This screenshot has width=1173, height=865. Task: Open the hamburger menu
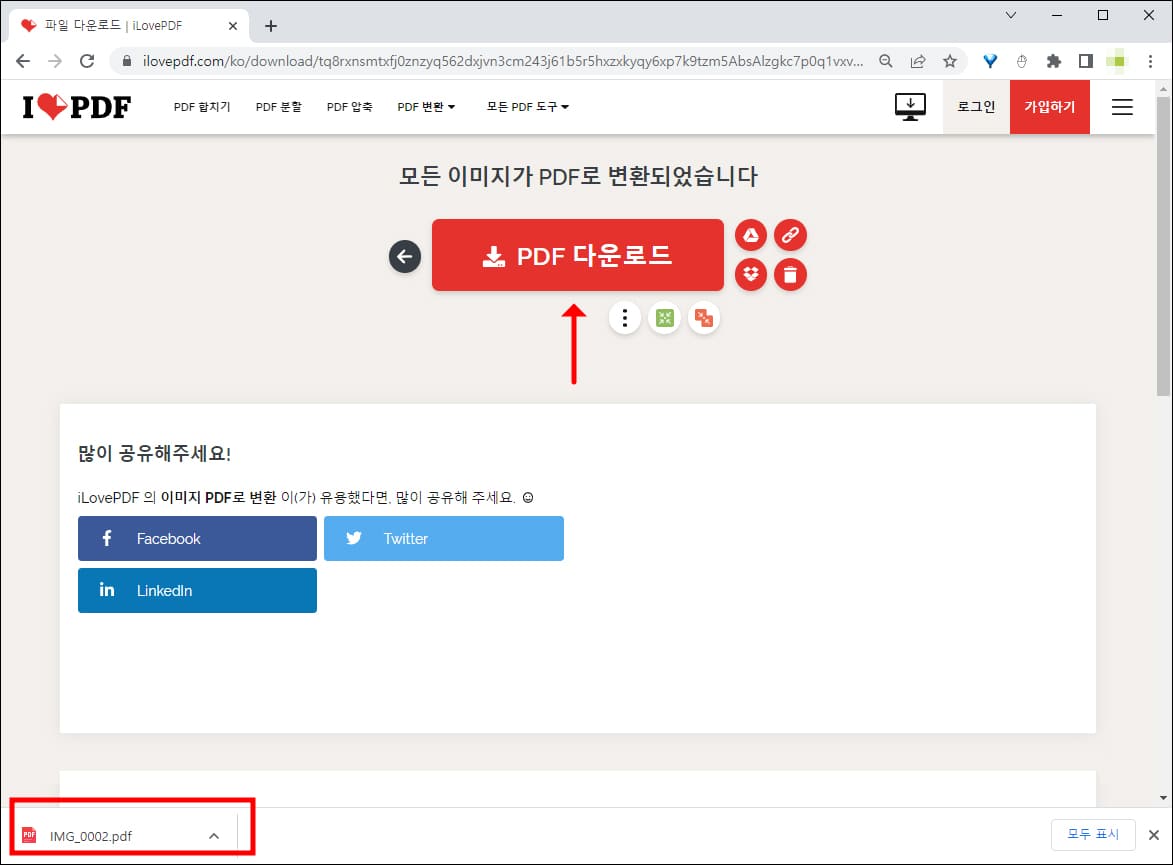pyautogui.click(x=1121, y=106)
